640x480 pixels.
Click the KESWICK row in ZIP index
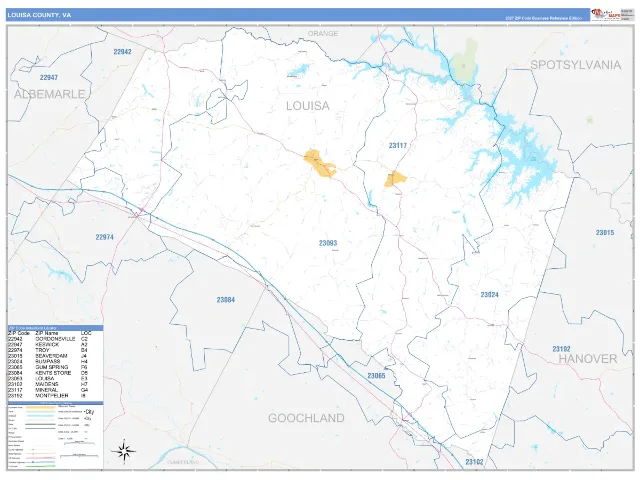pos(55,345)
